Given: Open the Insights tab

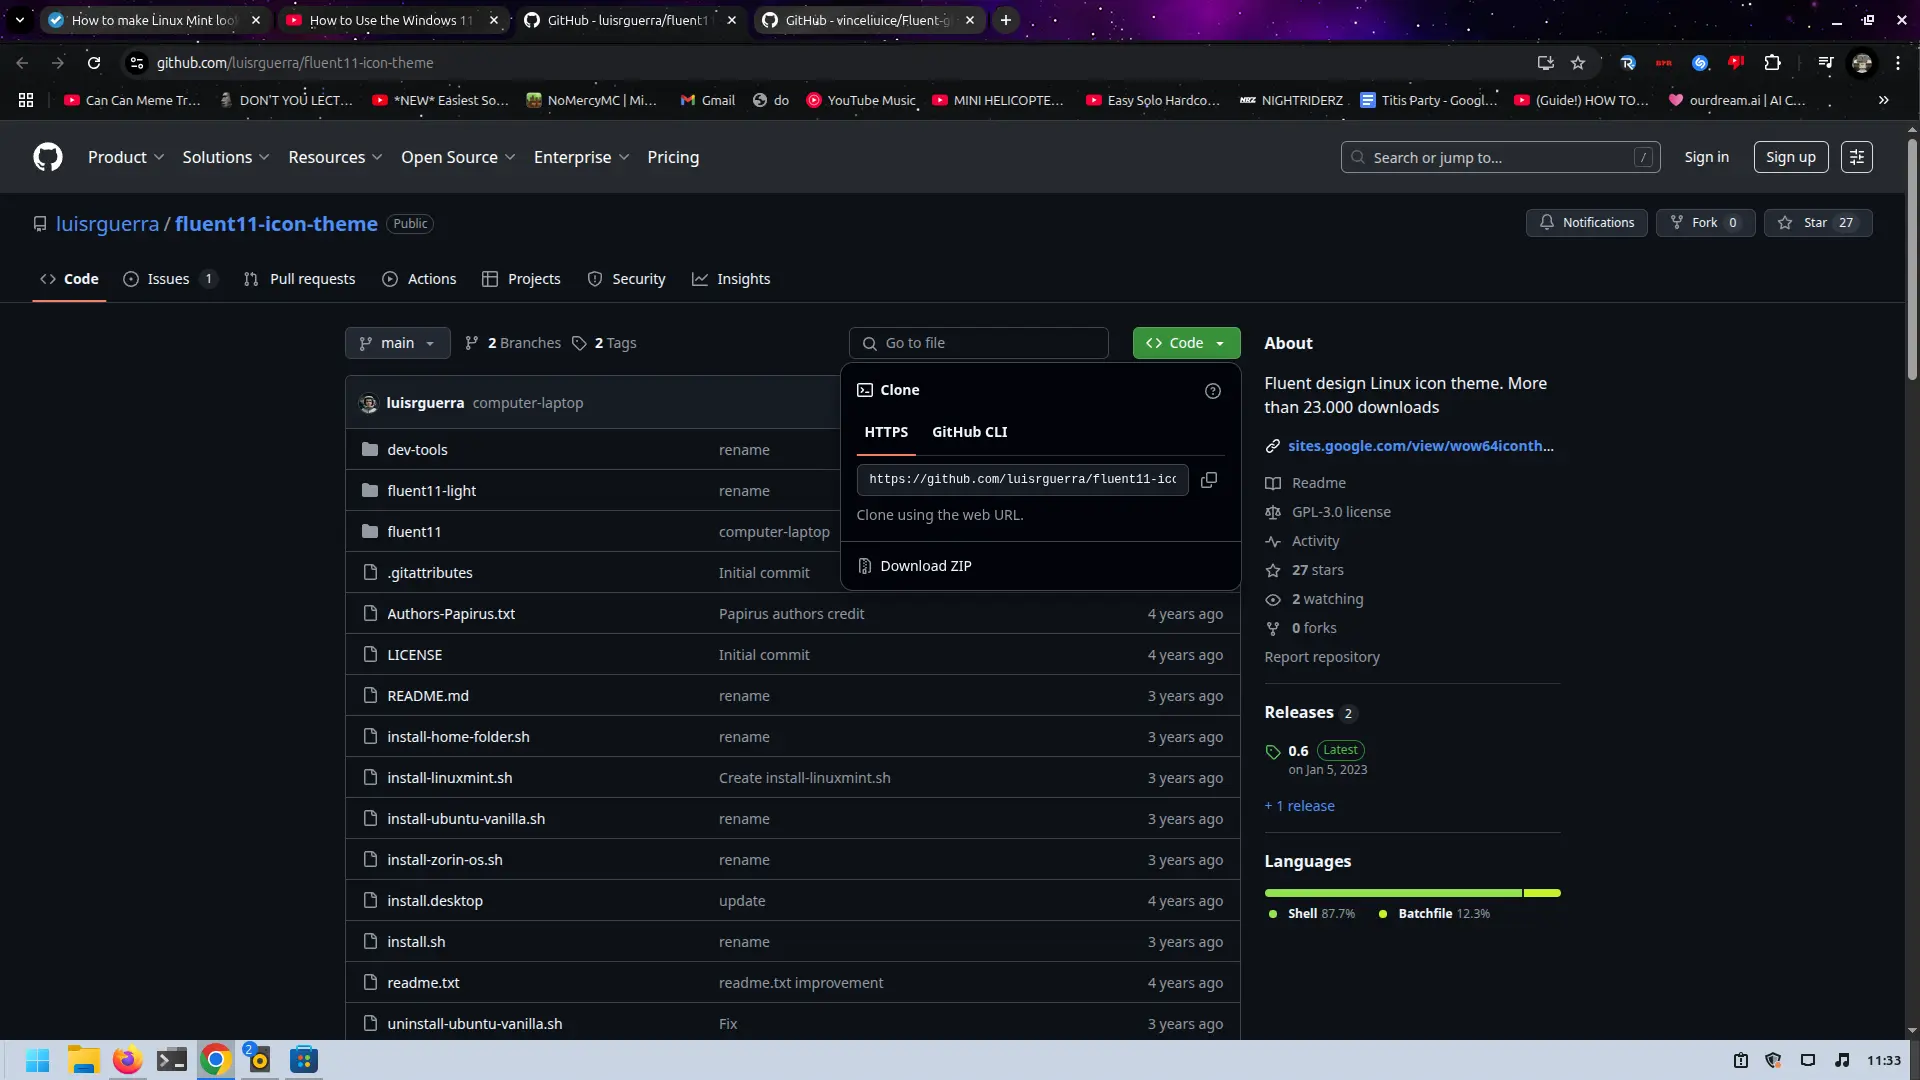Looking at the screenshot, I should click(x=731, y=279).
